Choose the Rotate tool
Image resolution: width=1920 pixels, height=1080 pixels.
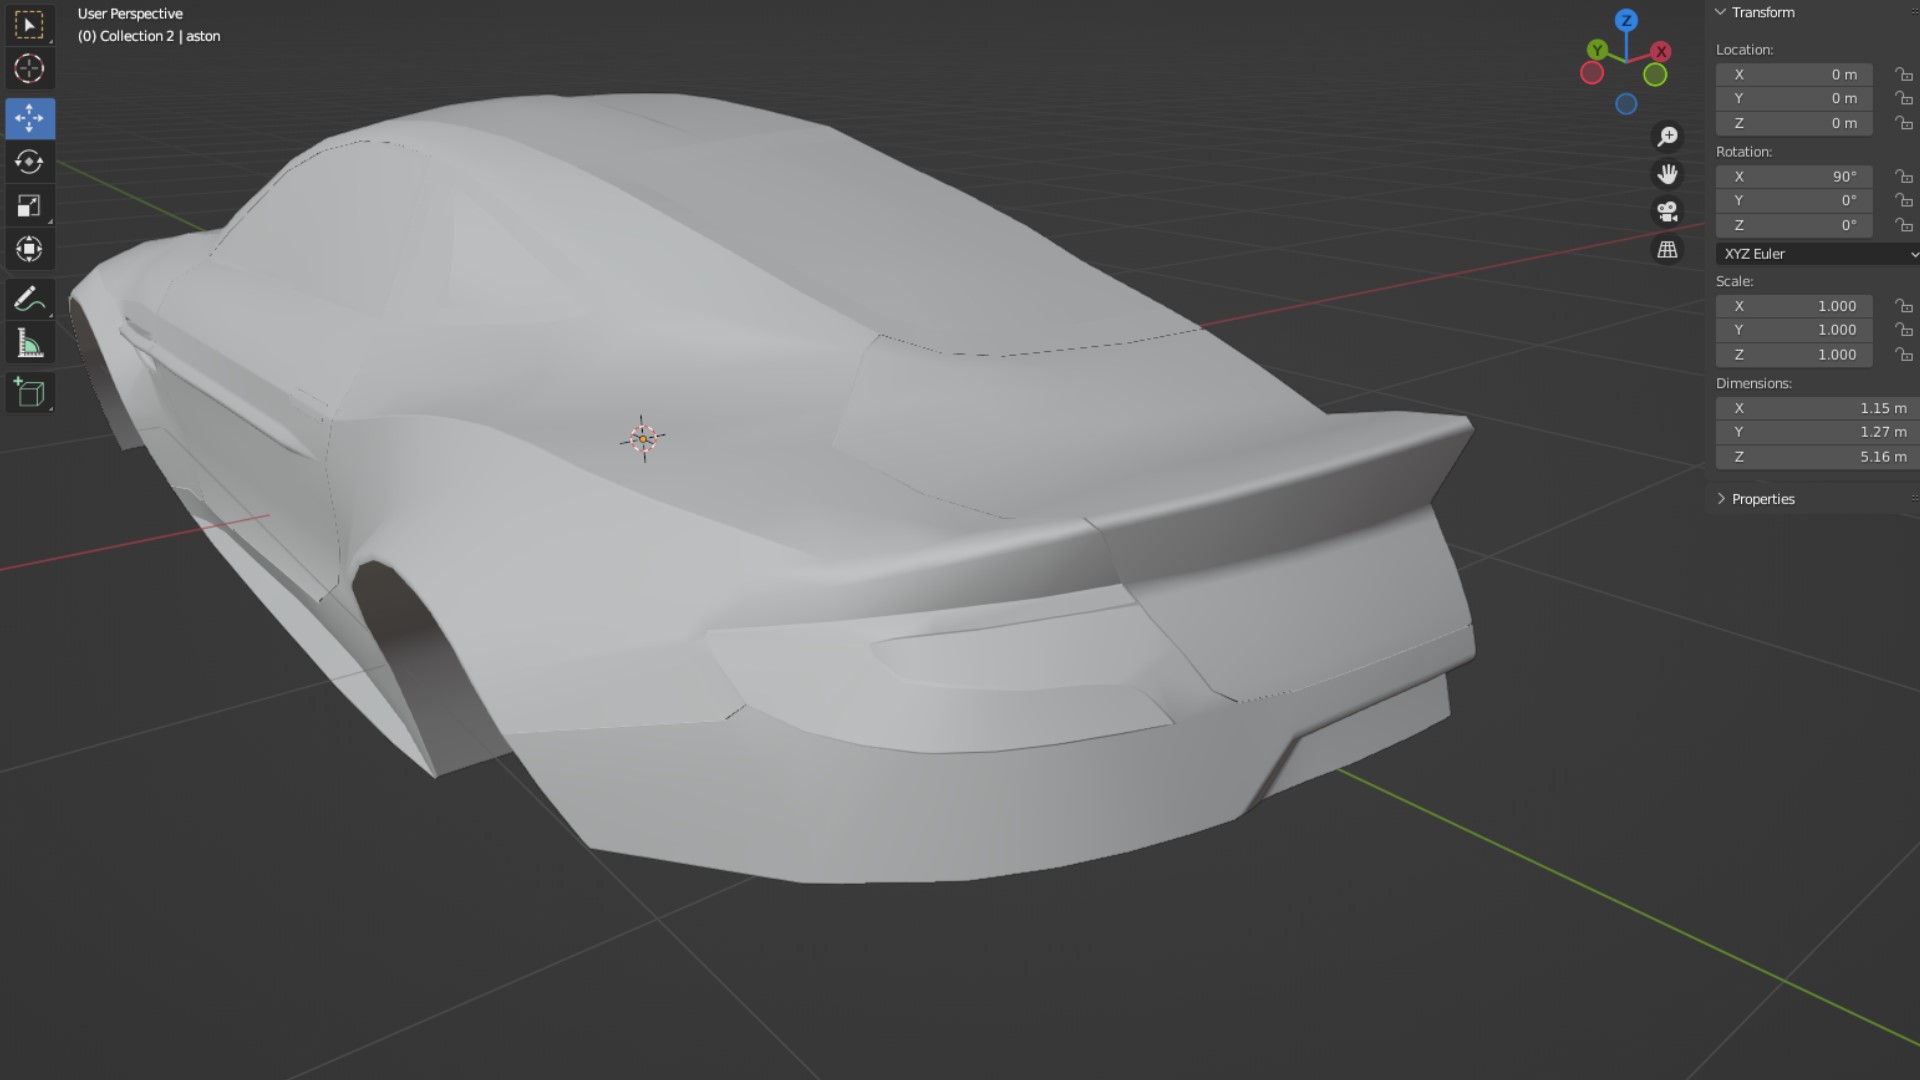coord(29,162)
